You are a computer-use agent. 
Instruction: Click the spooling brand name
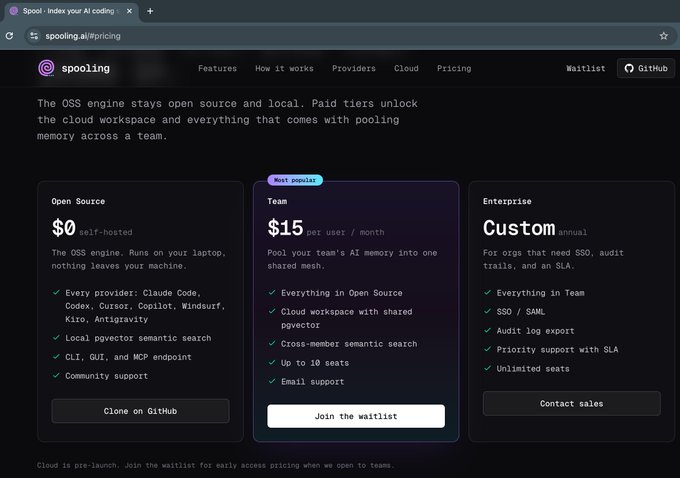point(85,69)
